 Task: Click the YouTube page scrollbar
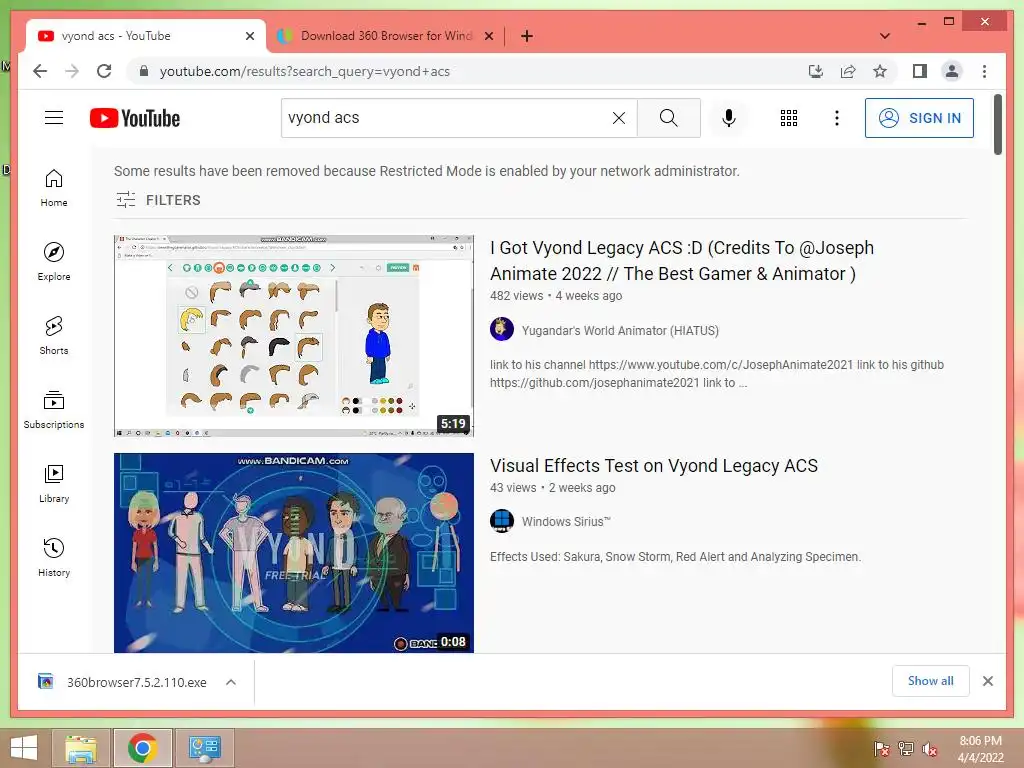click(x=997, y=125)
